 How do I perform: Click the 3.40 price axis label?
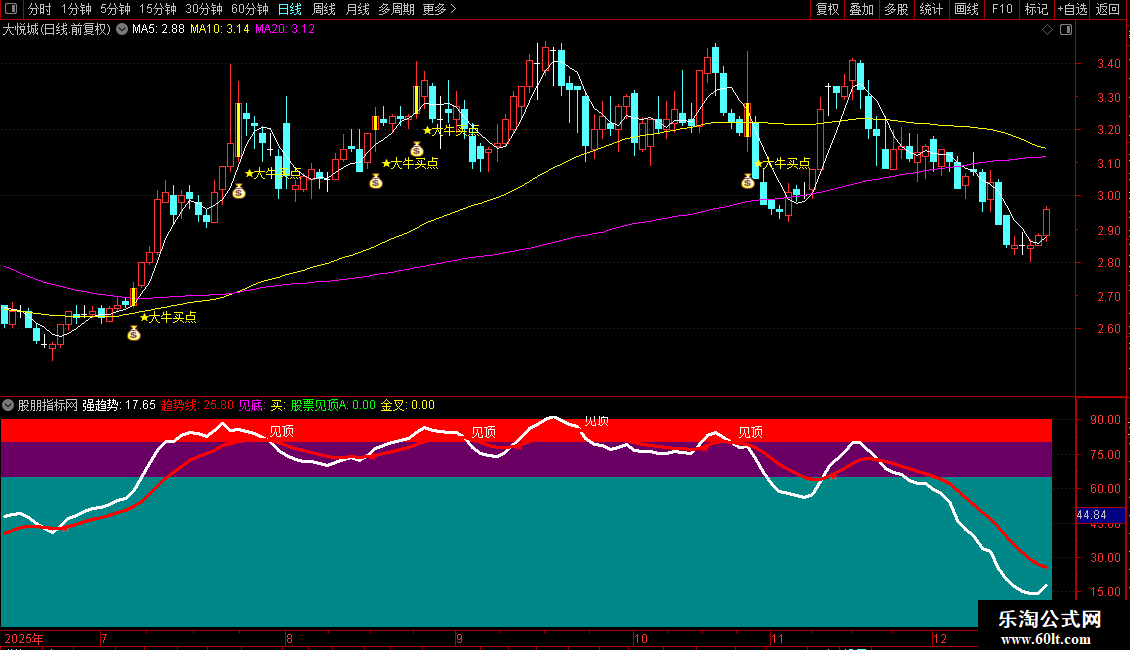point(1108,64)
